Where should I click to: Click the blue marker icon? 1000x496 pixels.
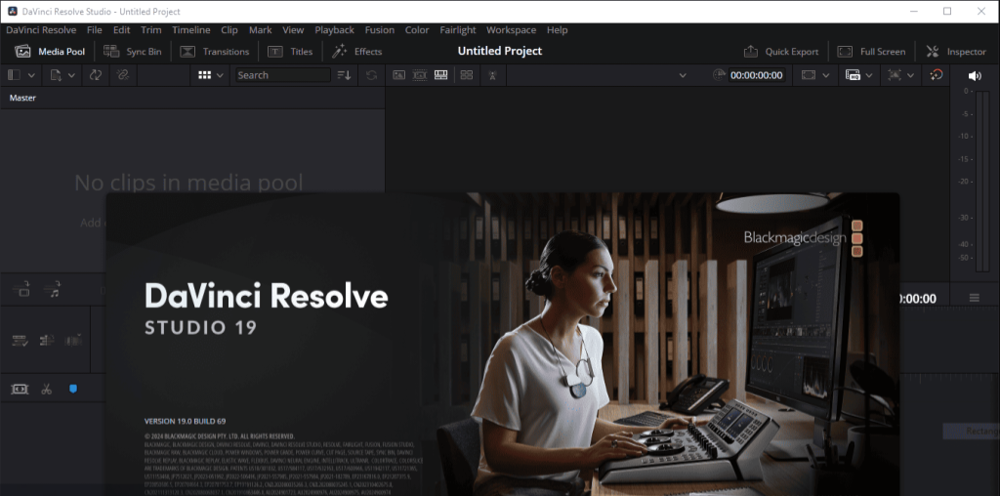[x=73, y=389]
